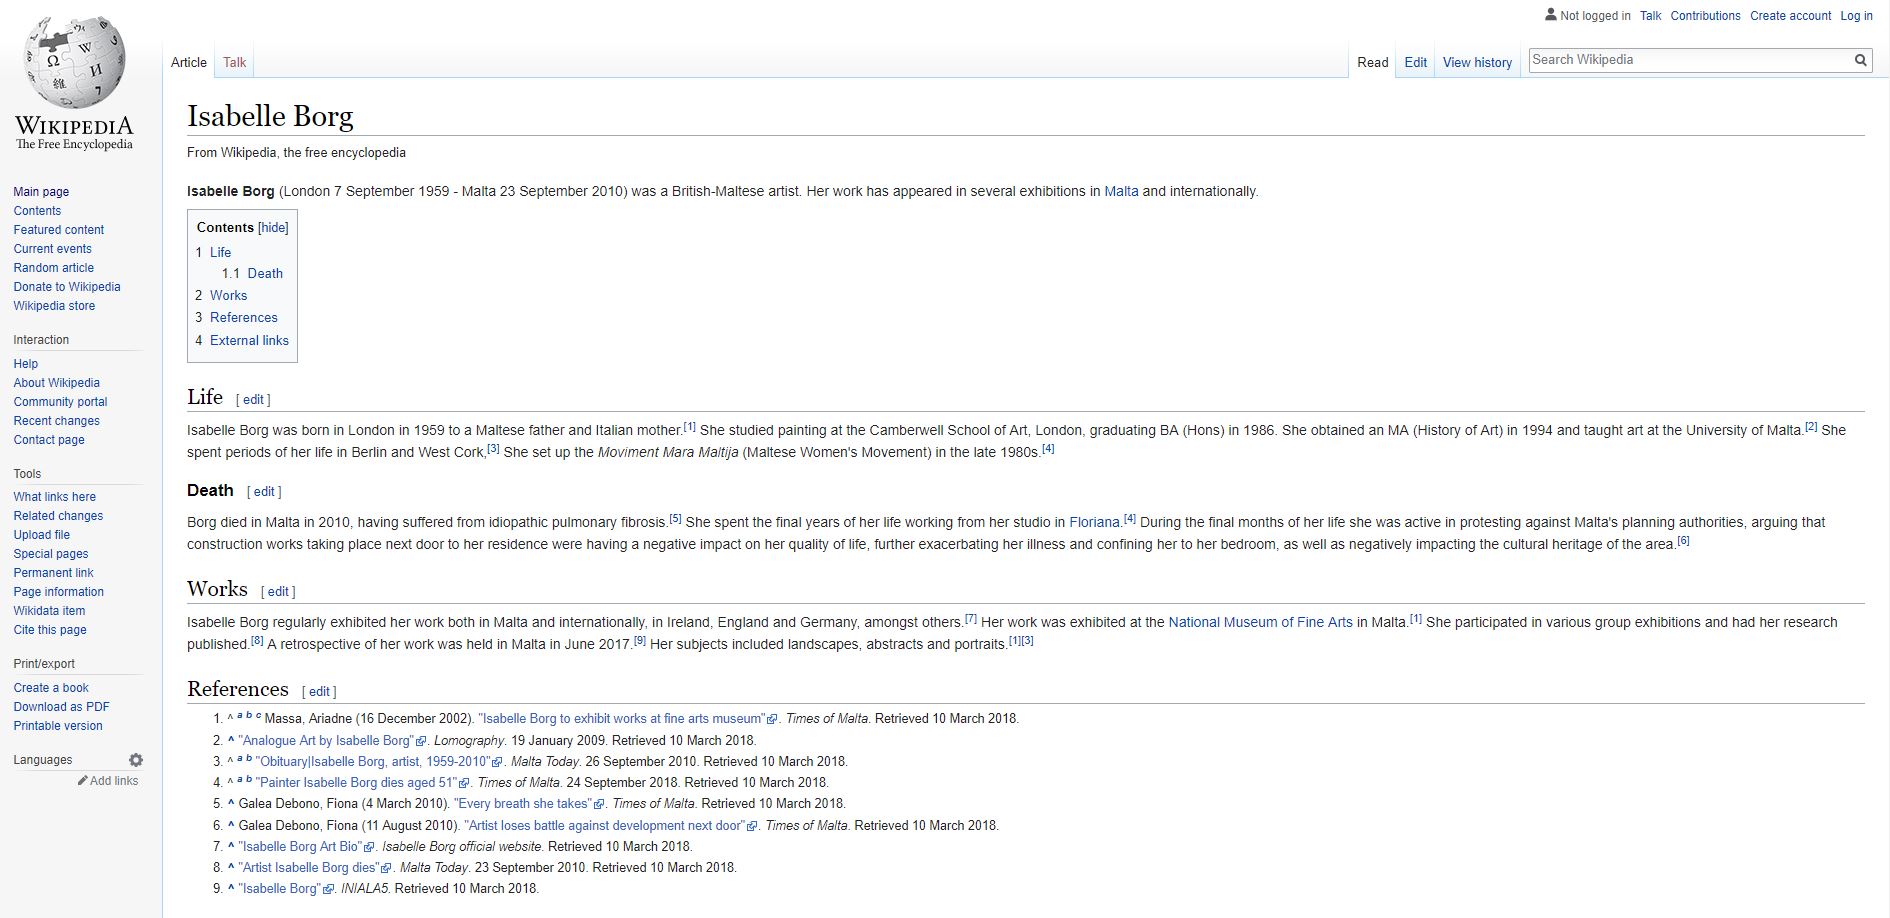The height and width of the screenshot is (918, 1890).
Task: Click the search magnifying glass icon
Action: [x=1860, y=60]
